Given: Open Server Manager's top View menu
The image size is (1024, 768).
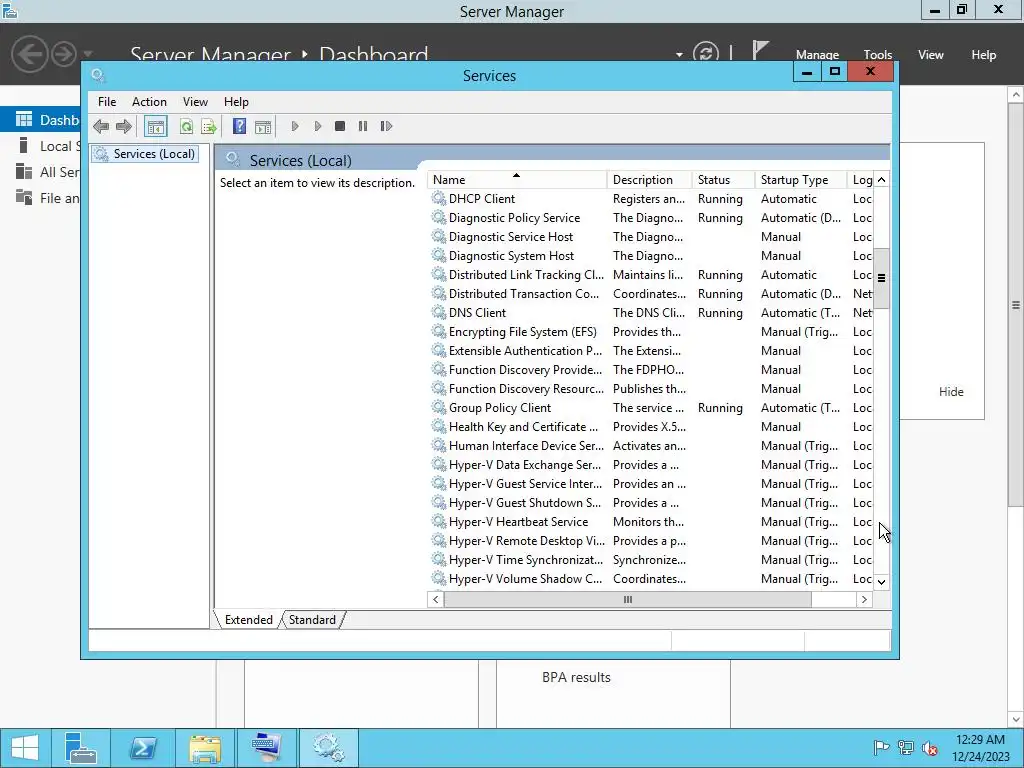Looking at the screenshot, I should (931, 55).
